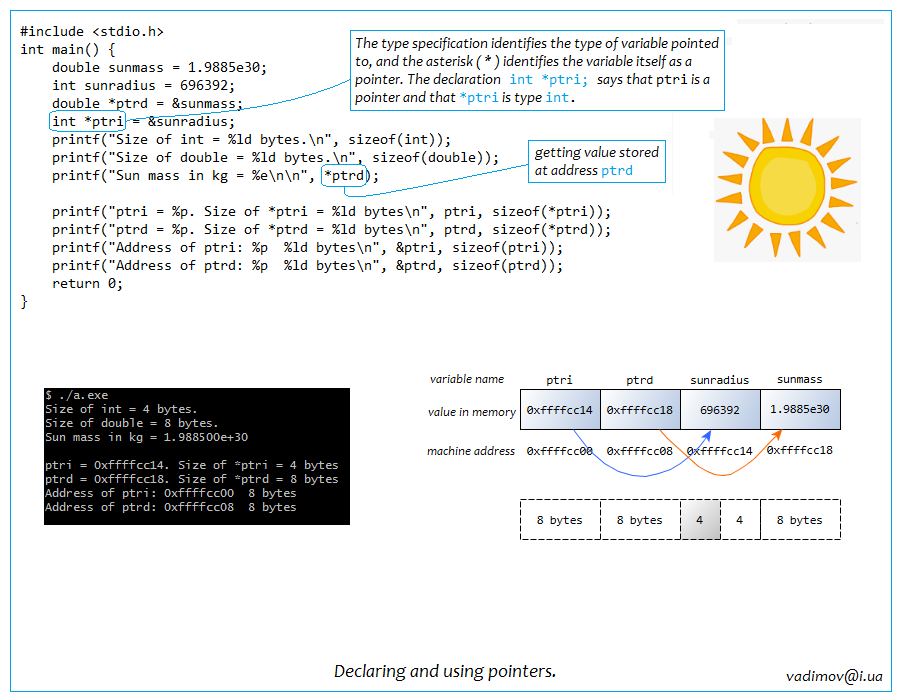Click the sun clipart image
Image resolution: width=900 pixels, height=700 pixels.
(x=787, y=189)
